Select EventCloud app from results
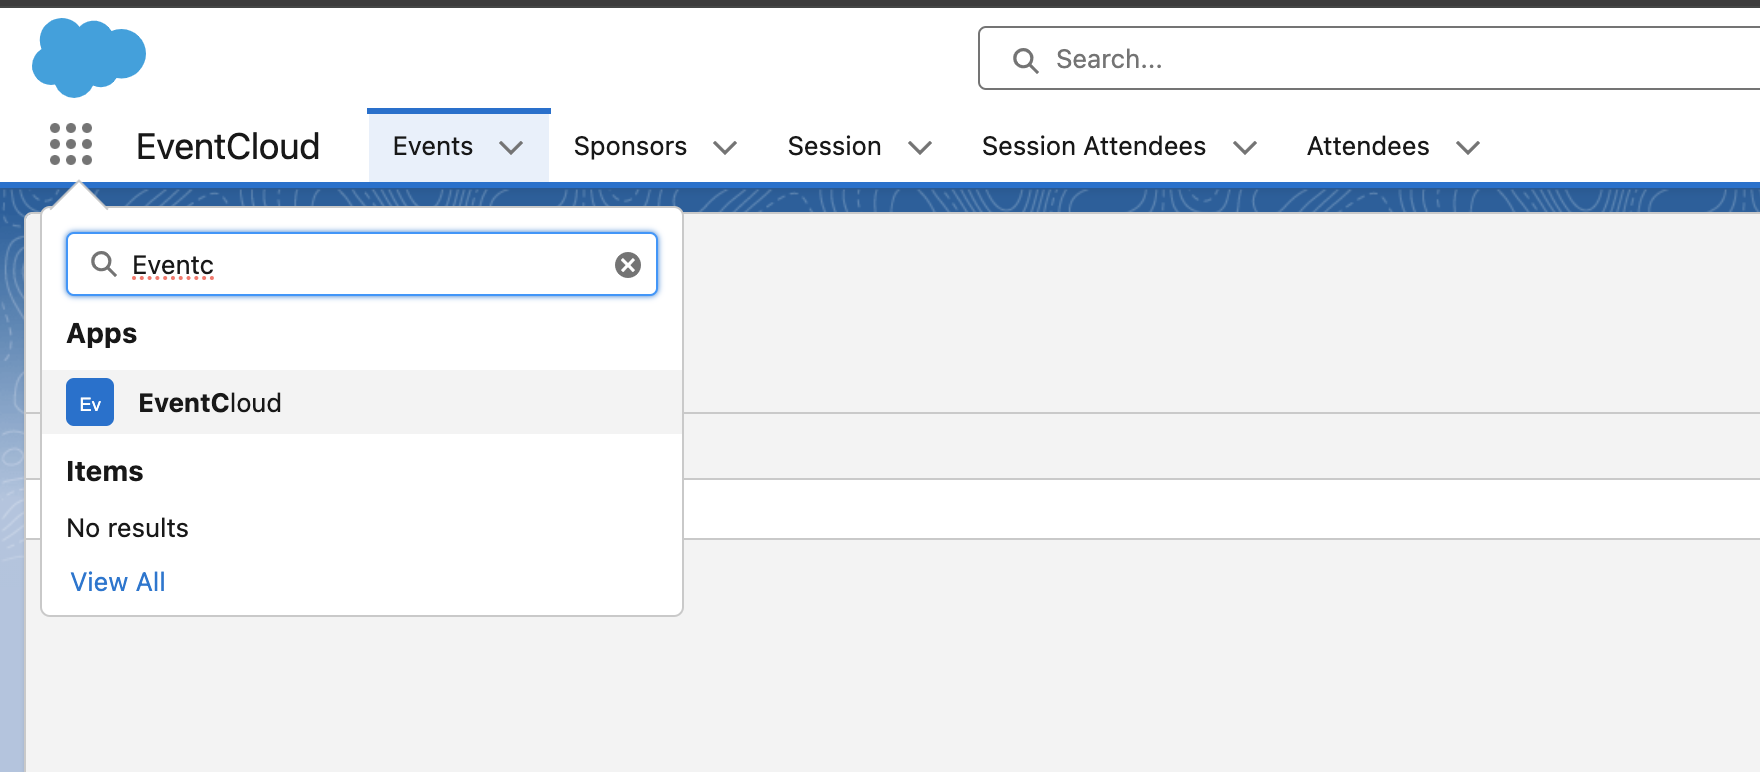 (210, 403)
